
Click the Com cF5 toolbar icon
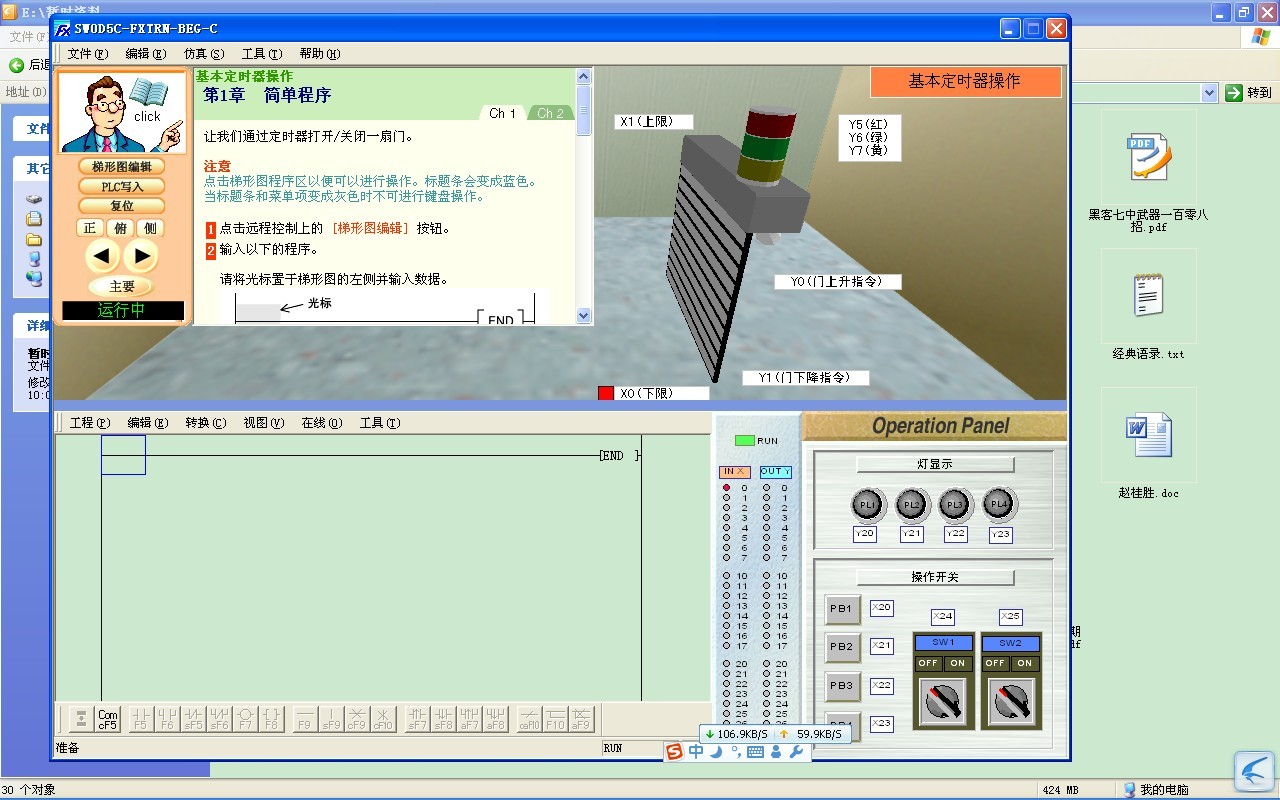(108, 719)
